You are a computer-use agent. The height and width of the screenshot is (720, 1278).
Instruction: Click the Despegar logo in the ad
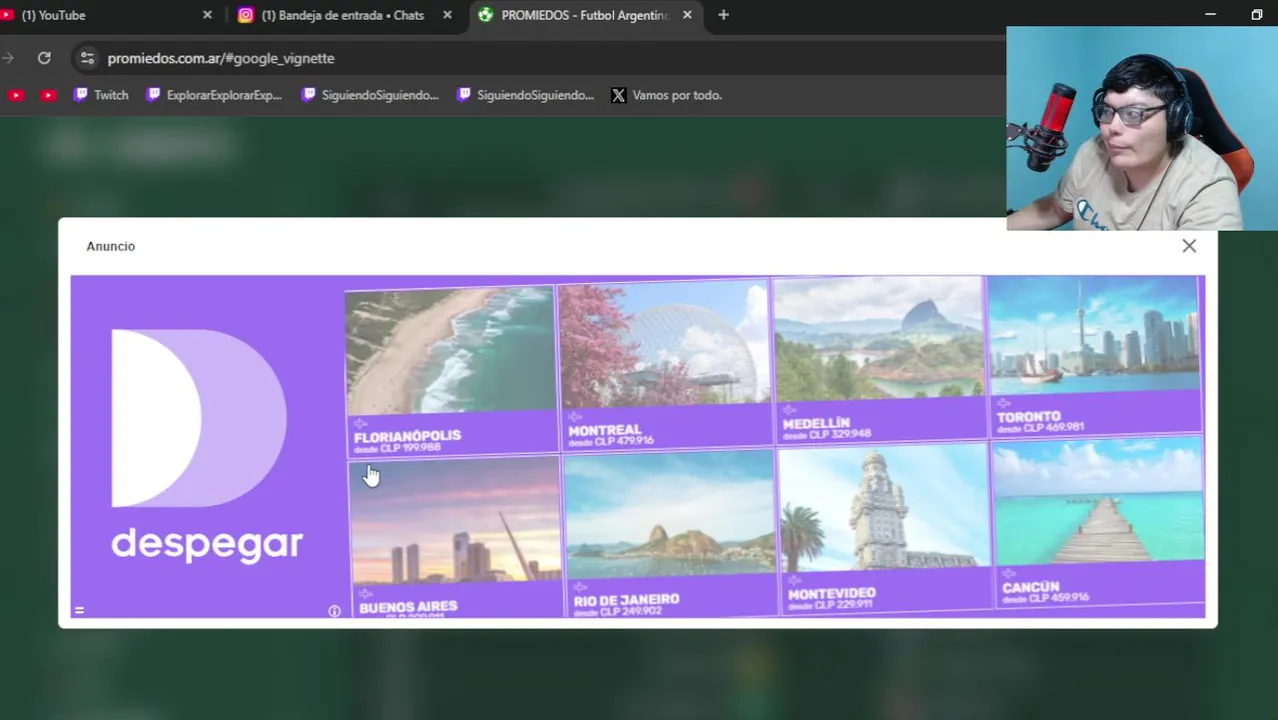205,446
